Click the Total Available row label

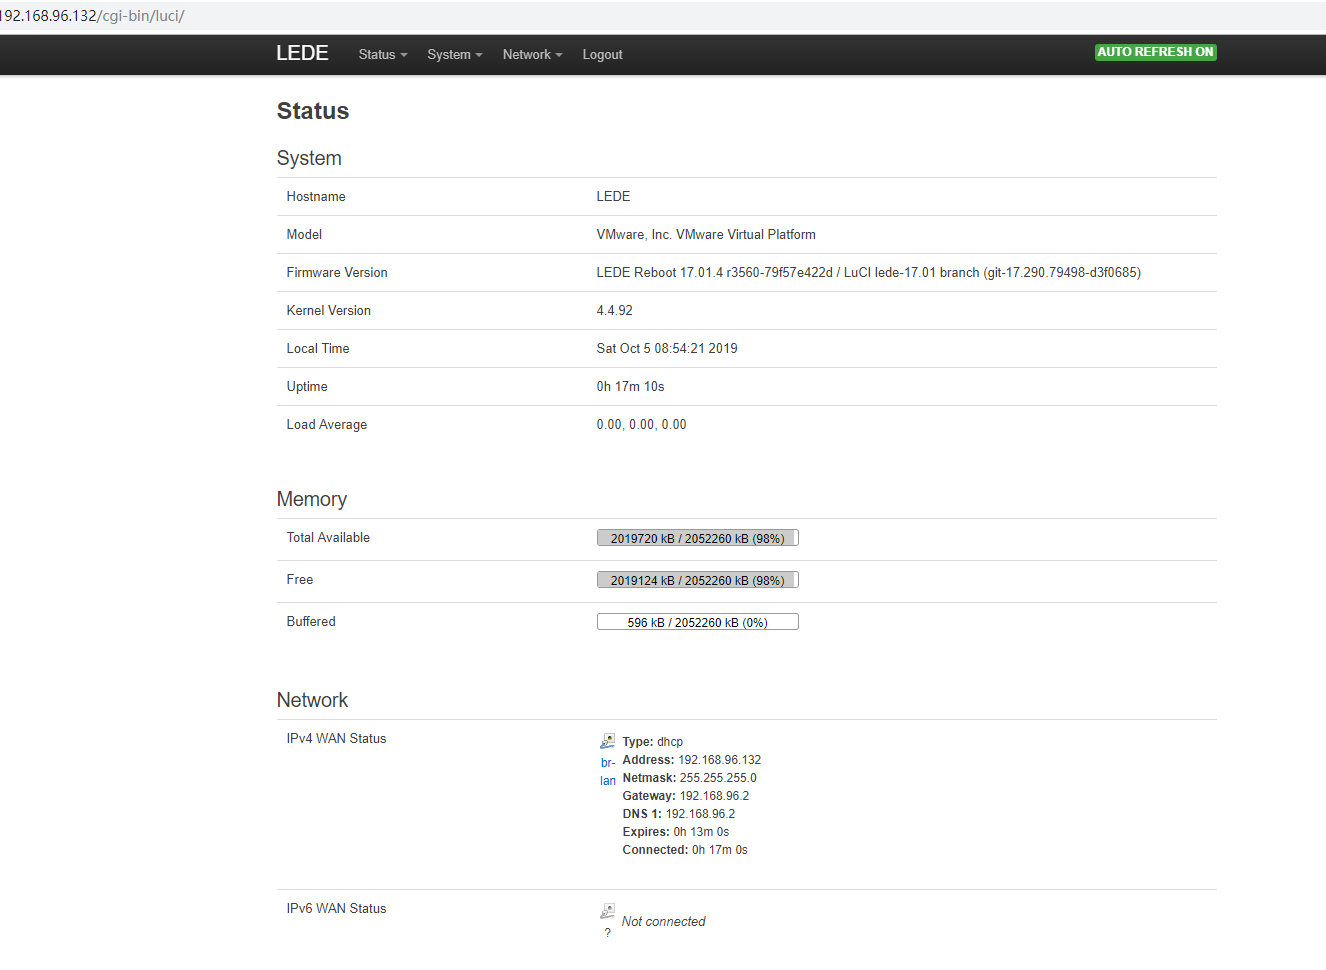[328, 537]
